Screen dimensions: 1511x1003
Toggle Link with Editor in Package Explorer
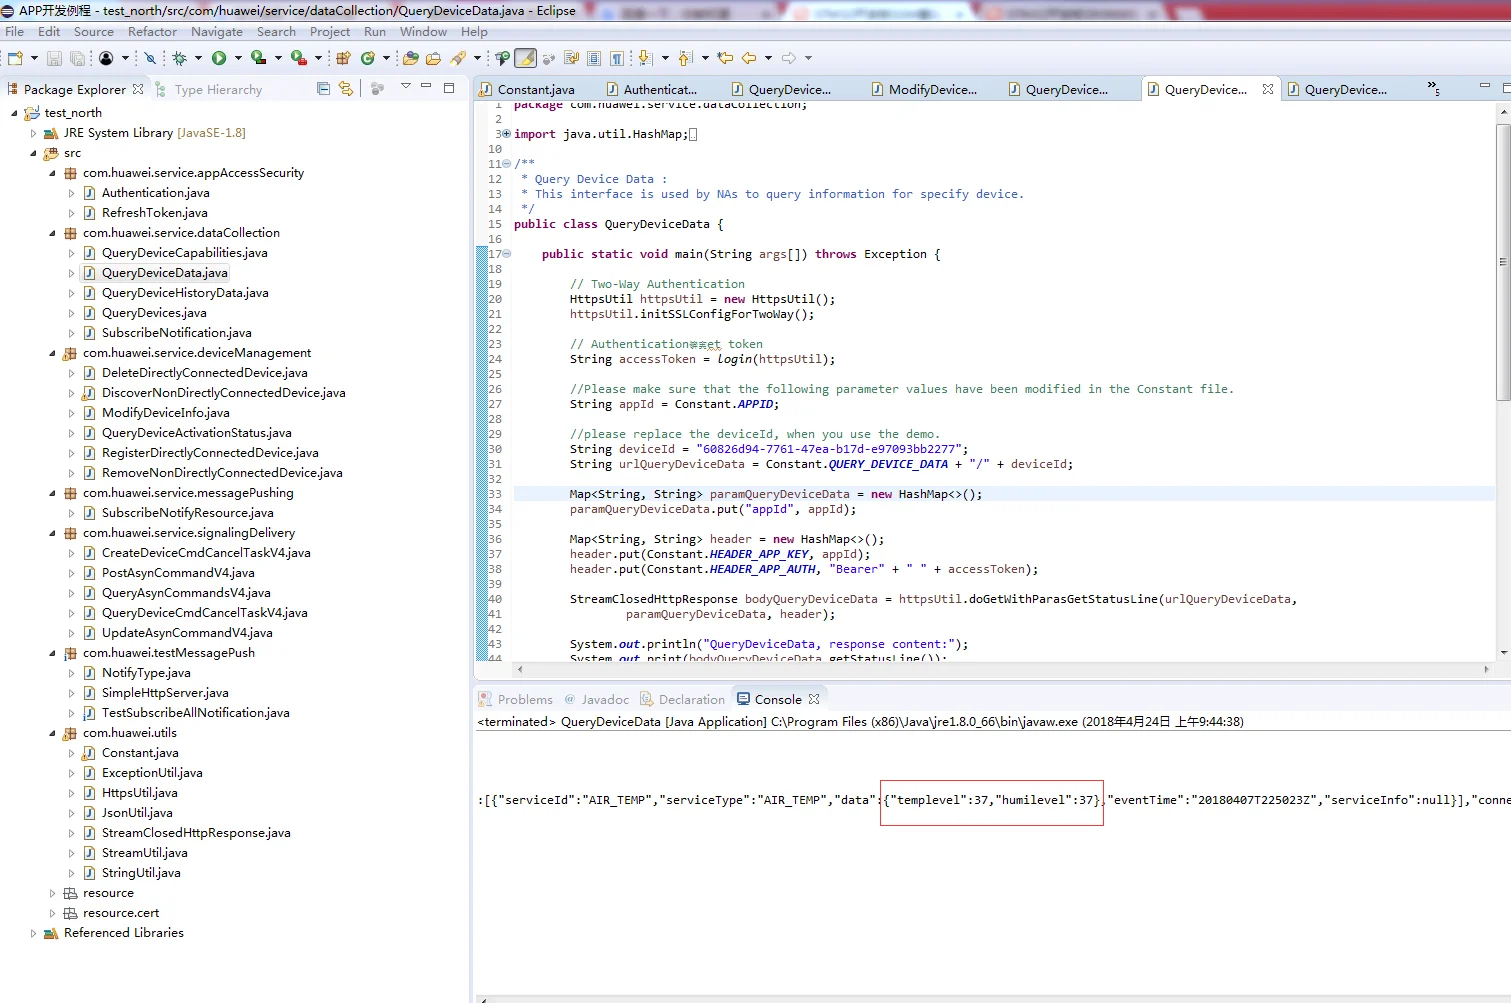click(x=346, y=89)
